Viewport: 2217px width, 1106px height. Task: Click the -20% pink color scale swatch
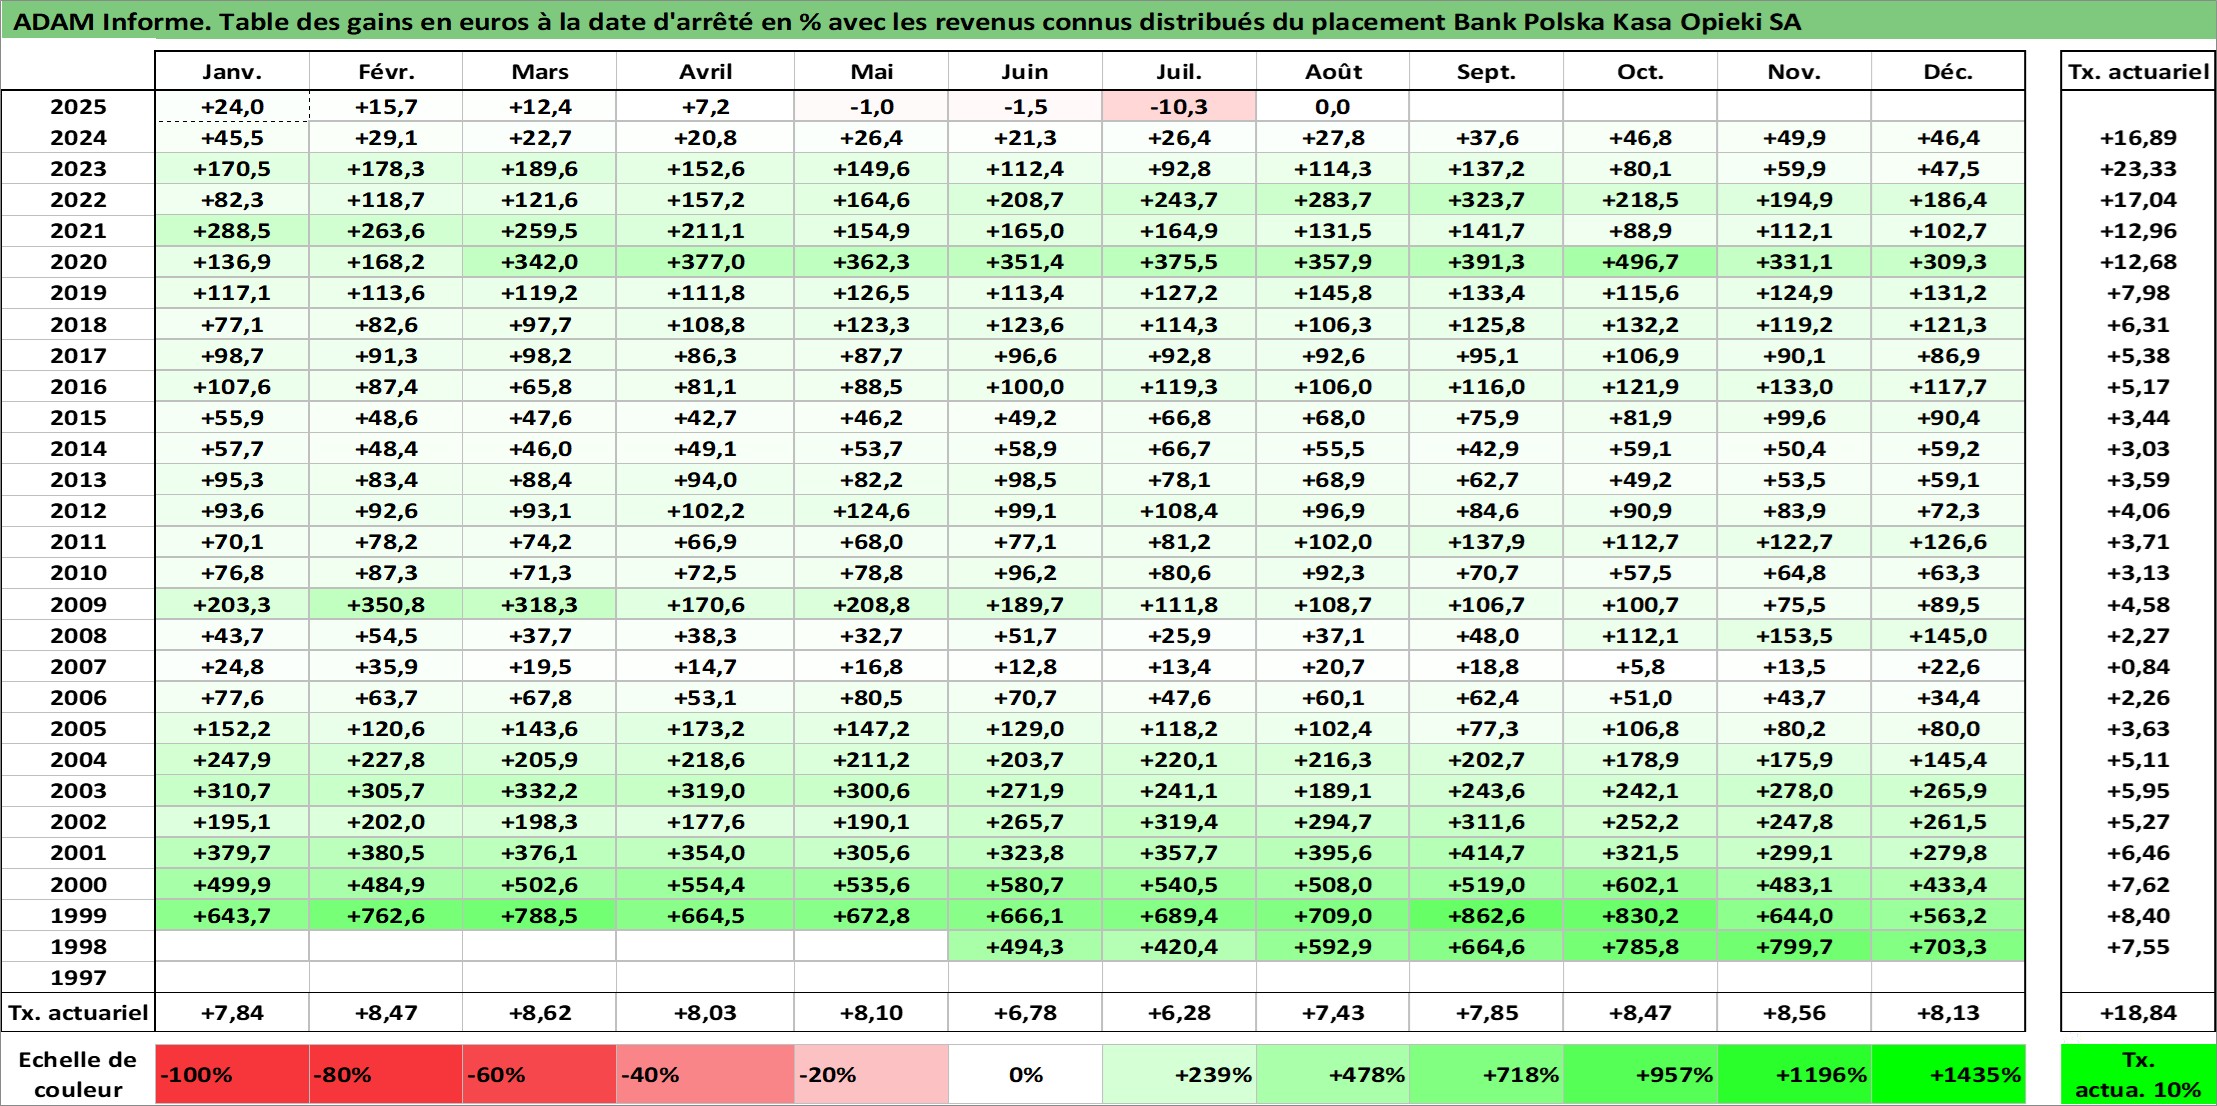point(871,1074)
